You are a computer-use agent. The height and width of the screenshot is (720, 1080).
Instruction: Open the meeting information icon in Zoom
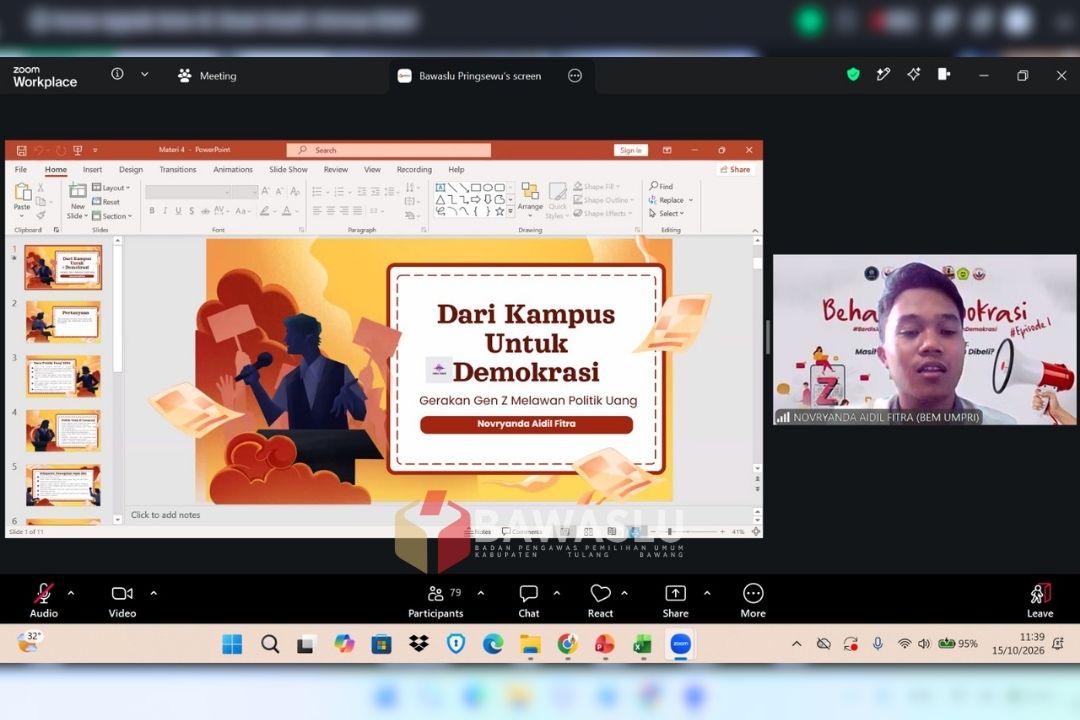click(x=117, y=74)
